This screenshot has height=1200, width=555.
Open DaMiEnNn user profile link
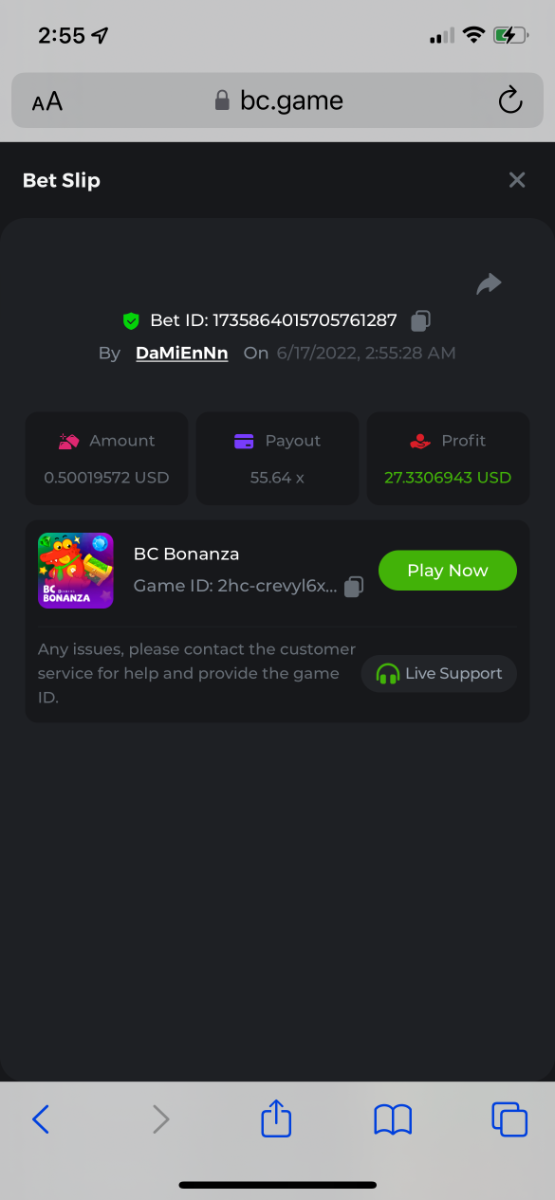click(182, 353)
